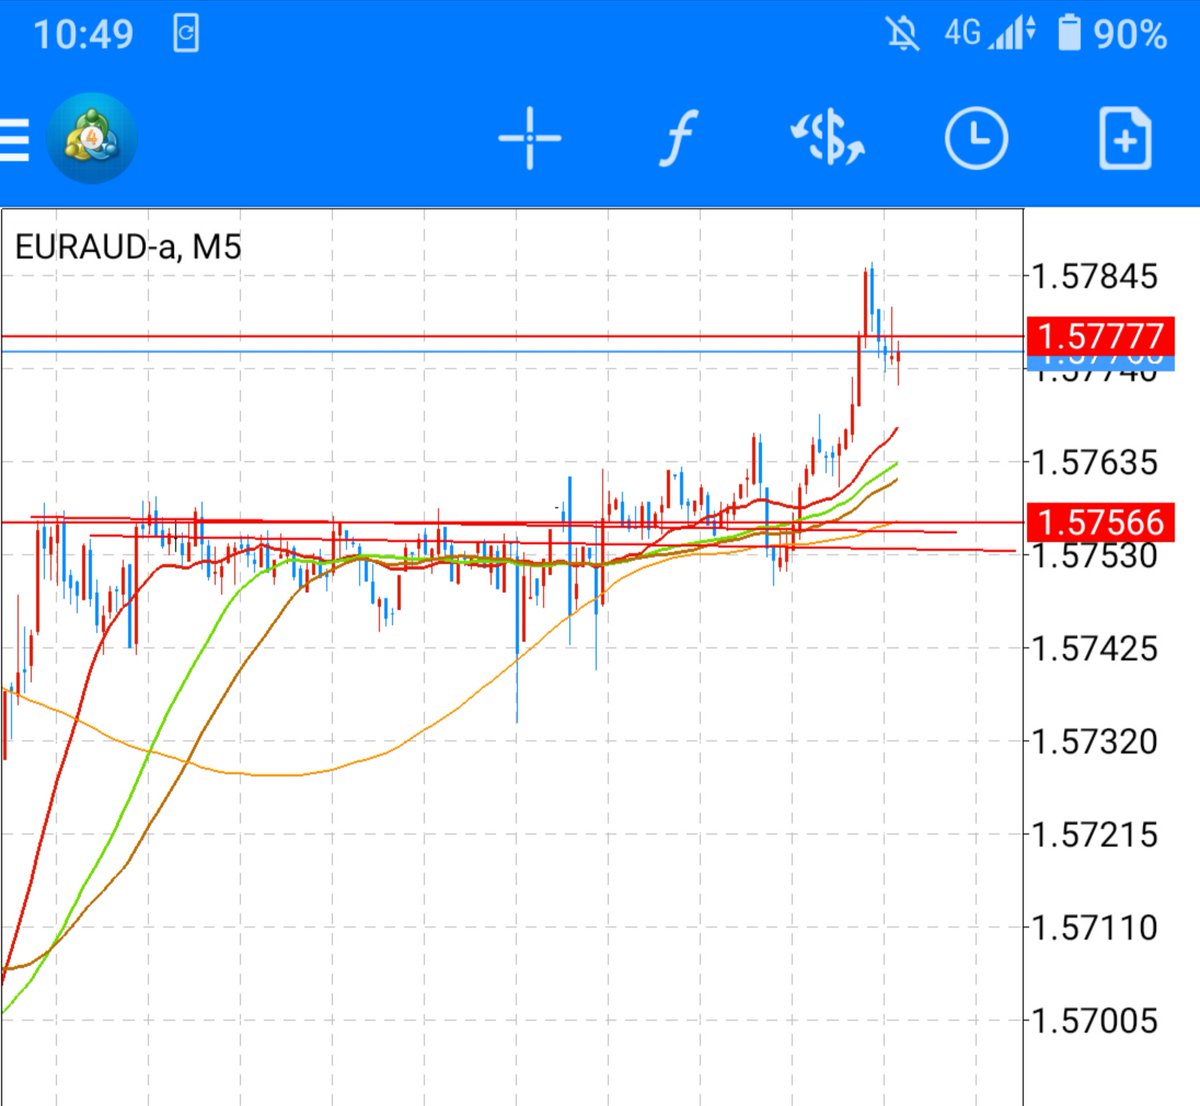The width and height of the screenshot is (1200, 1106).
Task: Open the timeframe clock selector
Action: click(976, 138)
